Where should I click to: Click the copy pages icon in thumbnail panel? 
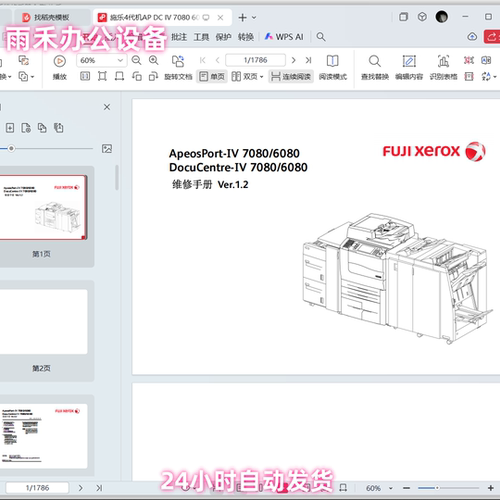(42, 128)
